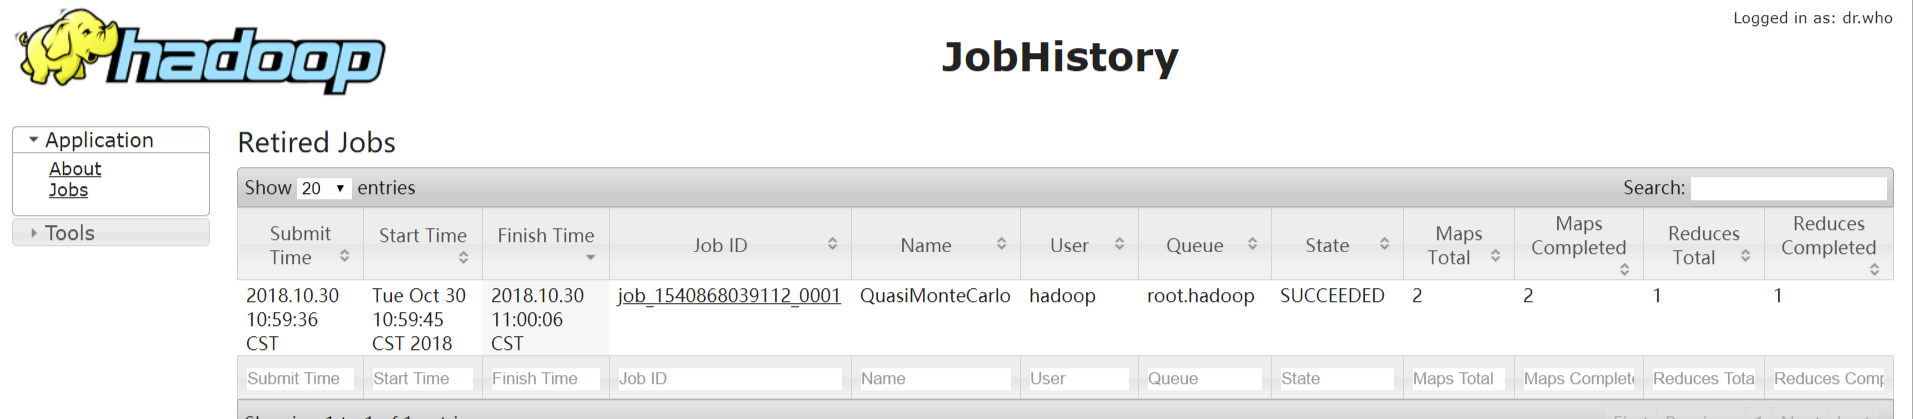Sort by Maps Total column

1459,245
